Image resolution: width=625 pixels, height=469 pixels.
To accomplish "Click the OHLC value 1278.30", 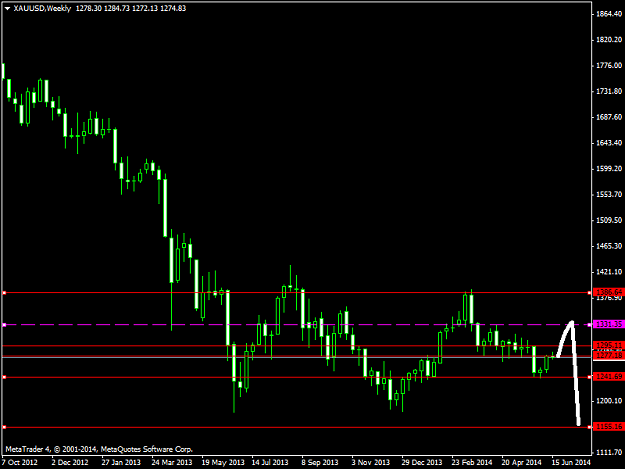I will click(x=88, y=8).
